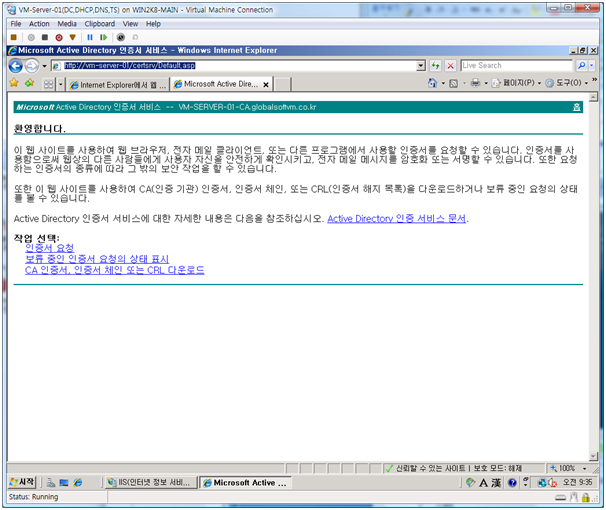The height and width of the screenshot is (510, 606).
Task: Pause the virtual machine
Action: coord(90,37)
